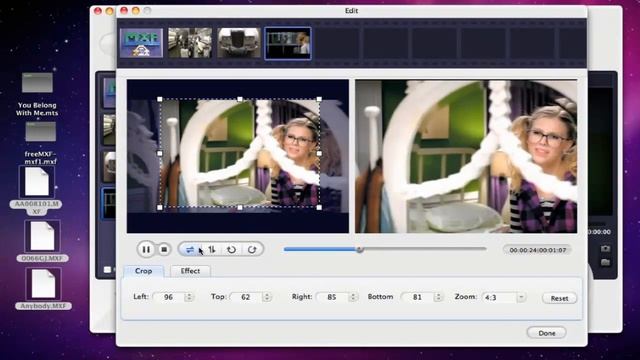
Task: Minimize the Edit window with yellow button
Action: tap(136, 11)
